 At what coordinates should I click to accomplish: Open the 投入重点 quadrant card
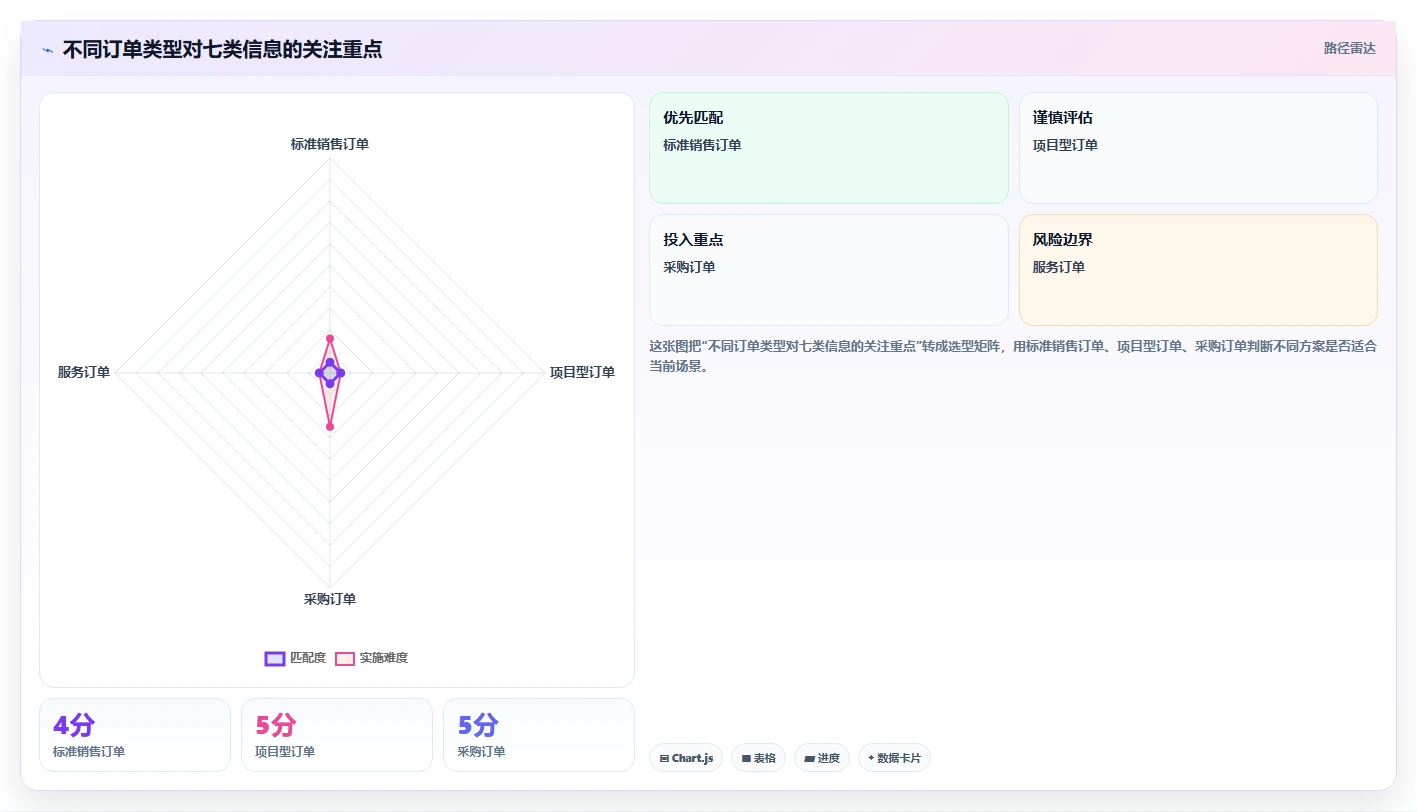point(829,270)
